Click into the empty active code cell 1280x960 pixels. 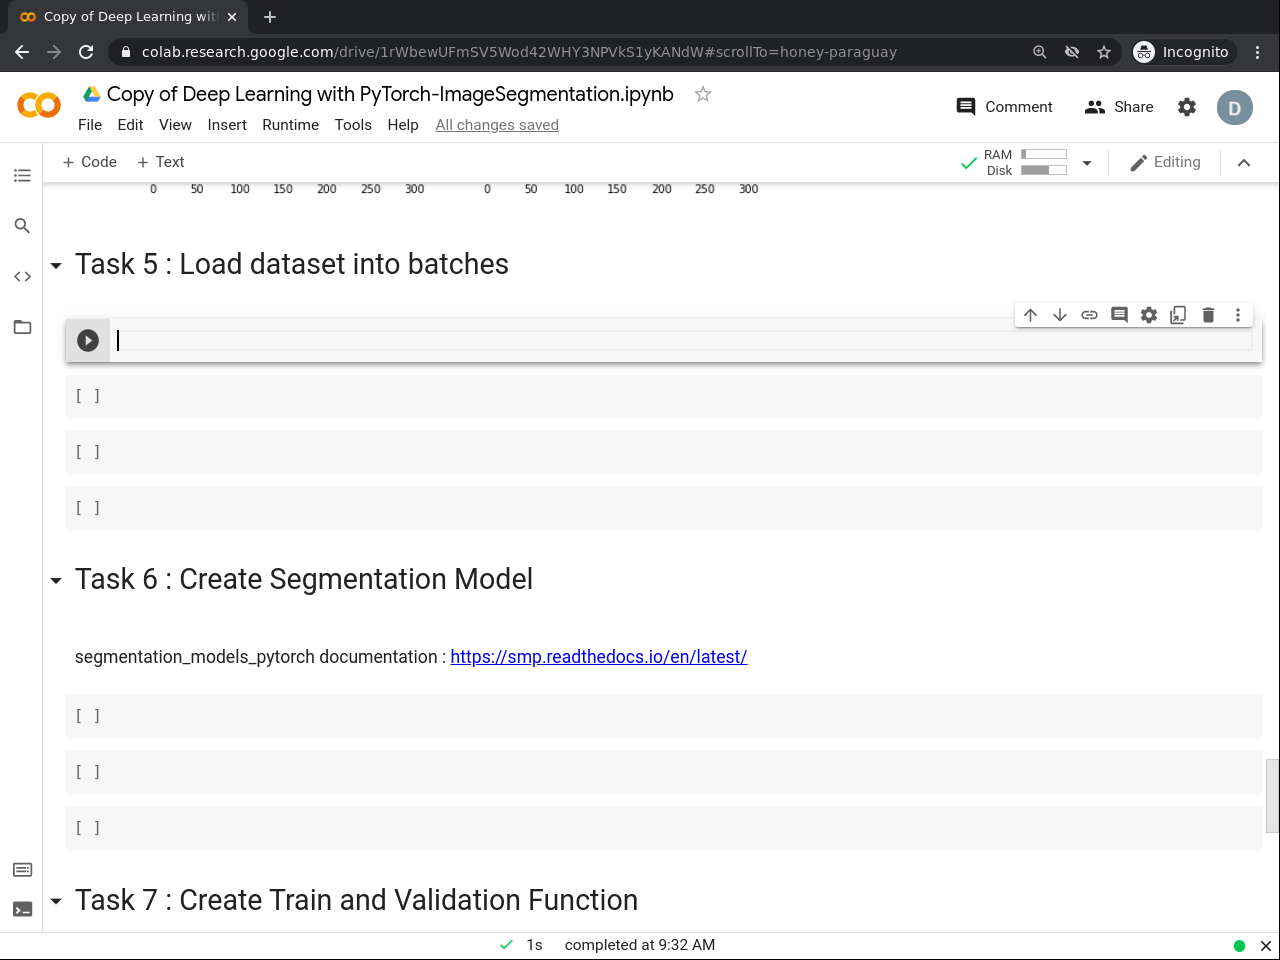tap(680, 341)
